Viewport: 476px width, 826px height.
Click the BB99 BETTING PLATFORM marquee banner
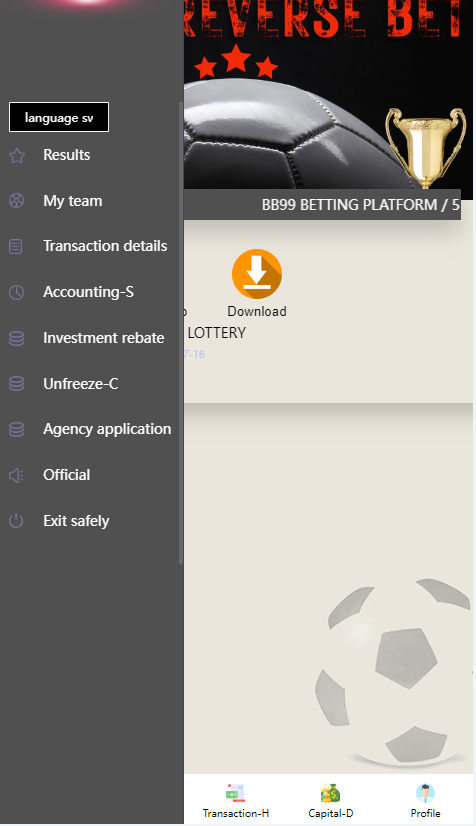click(x=322, y=204)
